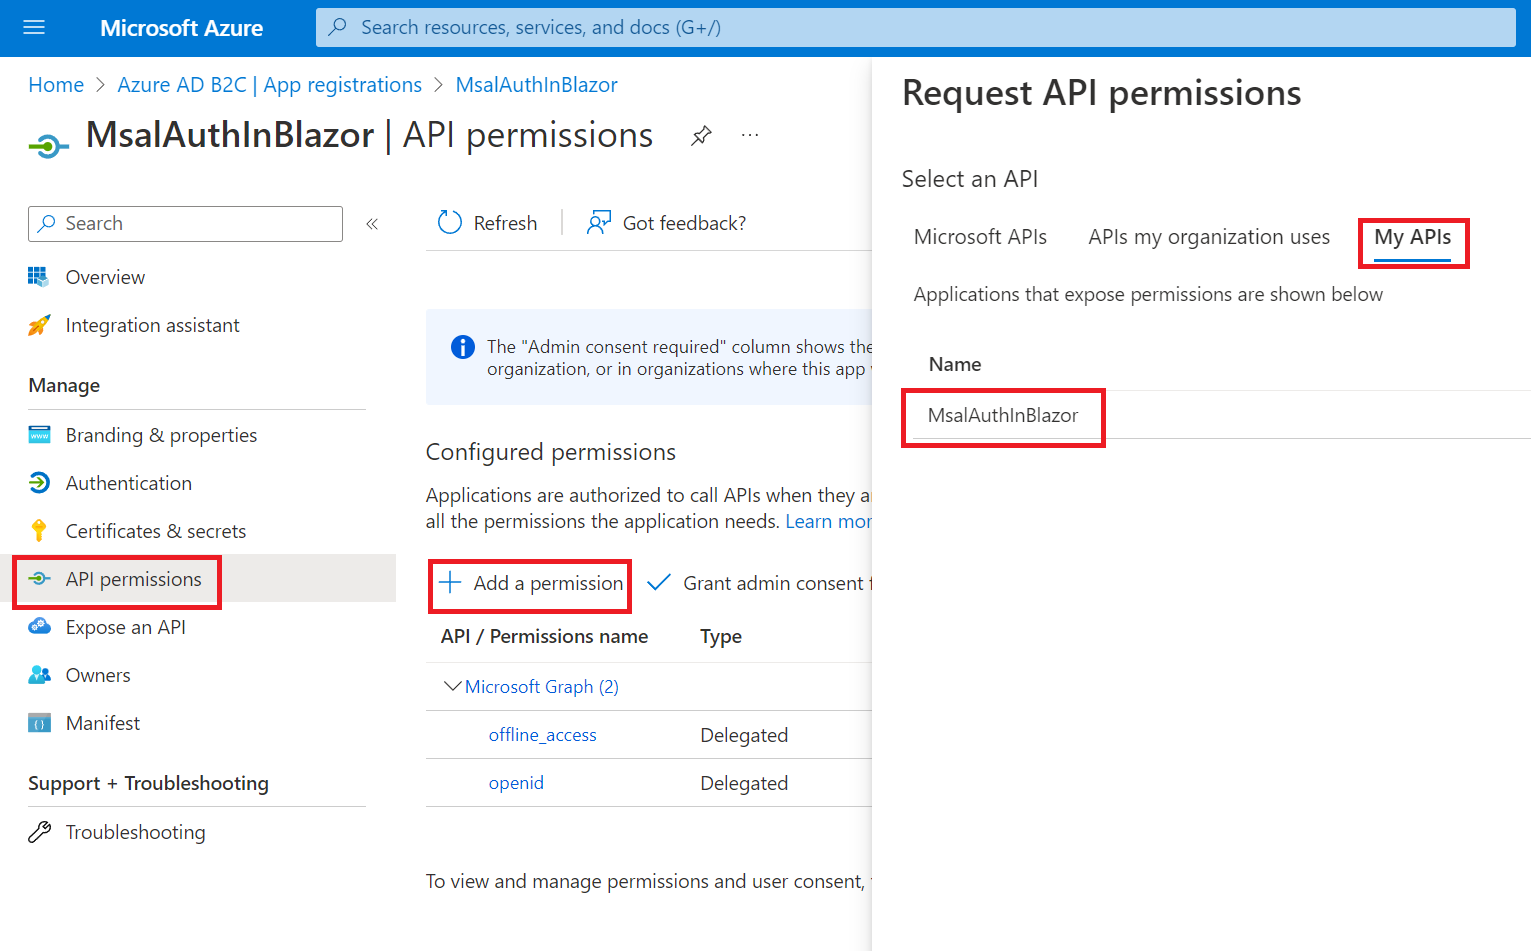Select API permissions in sidebar

pos(134,579)
